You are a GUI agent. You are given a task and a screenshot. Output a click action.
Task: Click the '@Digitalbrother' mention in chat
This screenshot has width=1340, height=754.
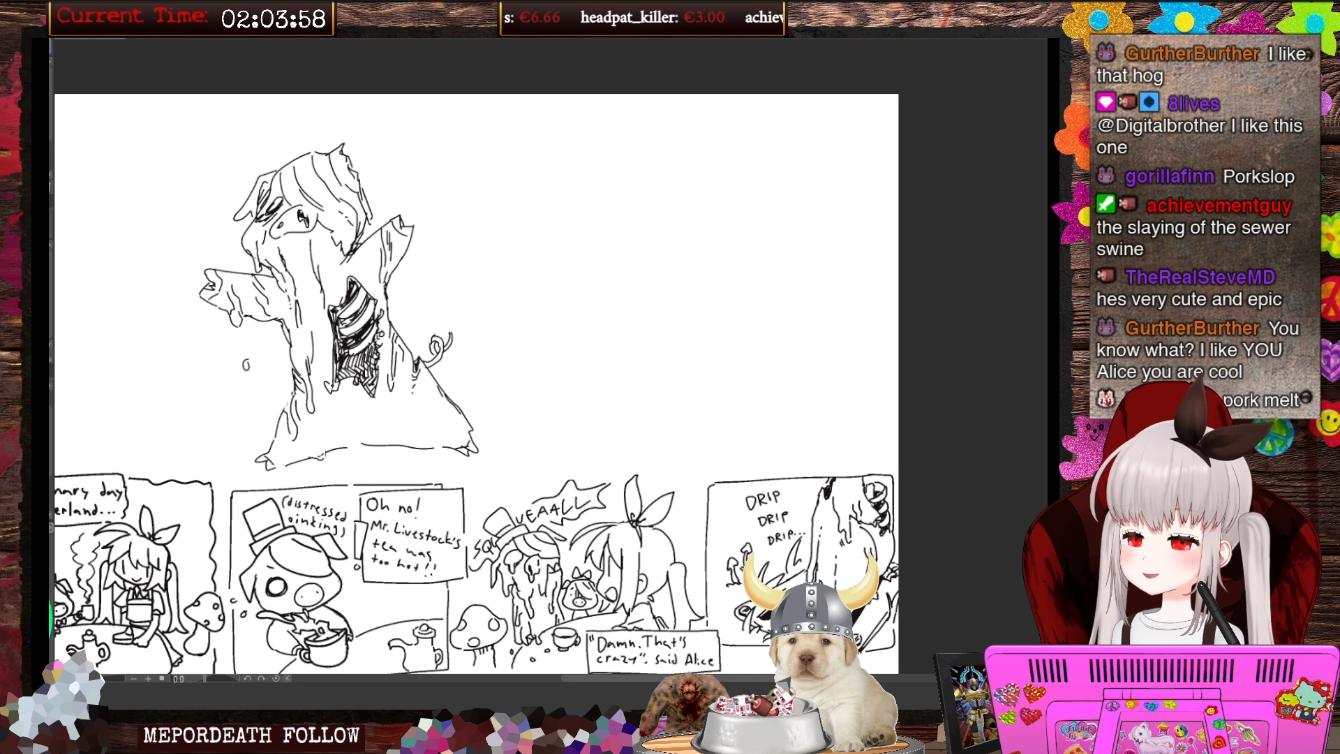coord(1161,126)
